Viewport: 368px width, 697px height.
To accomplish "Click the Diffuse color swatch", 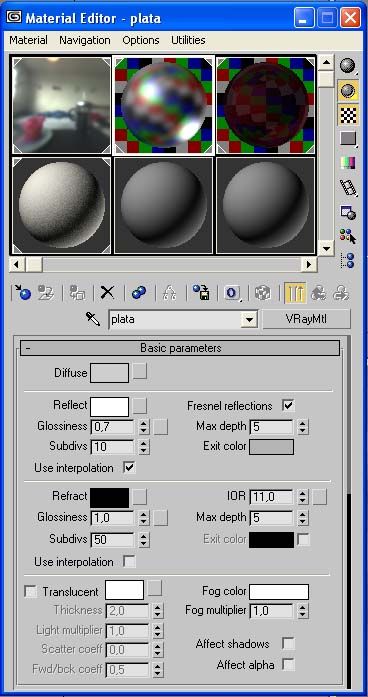I will pos(109,373).
